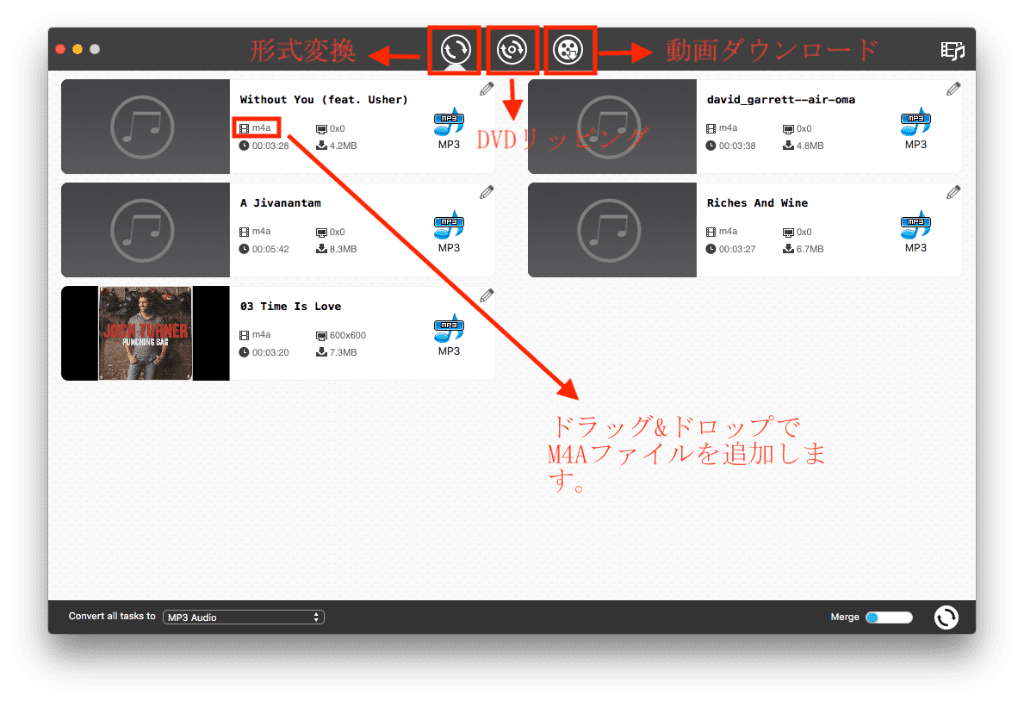Image resolution: width=1024 pixels, height=702 pixels.
Task: Click the edit pencil for Without You
Action: (x=486, y=89)
